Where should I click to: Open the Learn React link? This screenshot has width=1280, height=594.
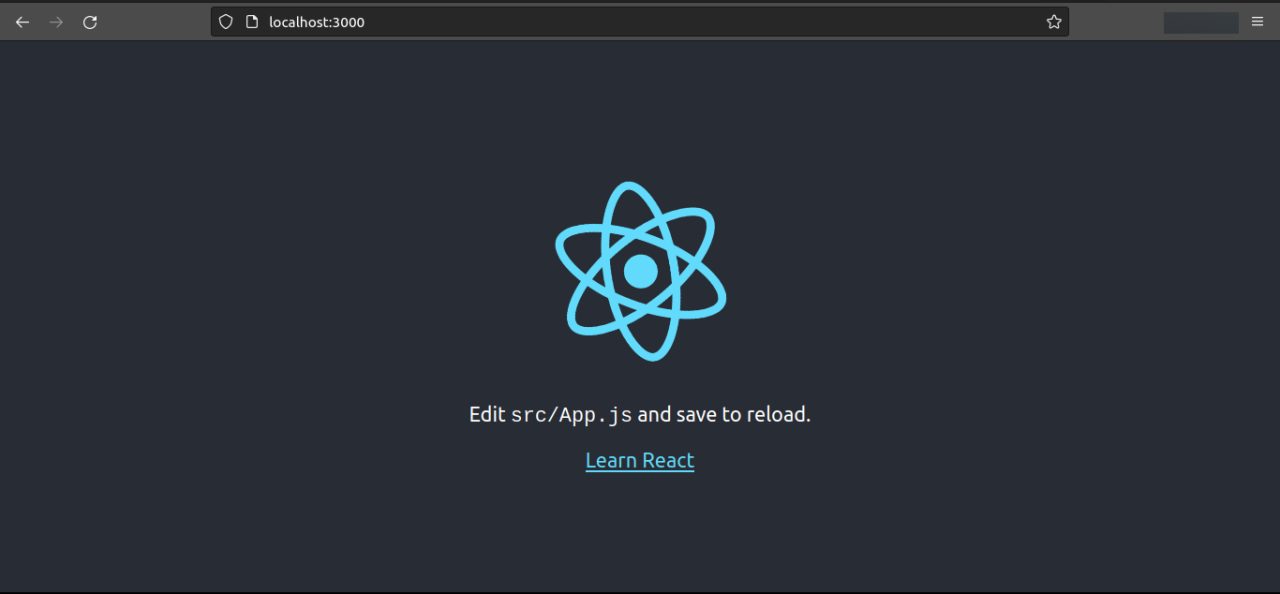coord(639,460)
